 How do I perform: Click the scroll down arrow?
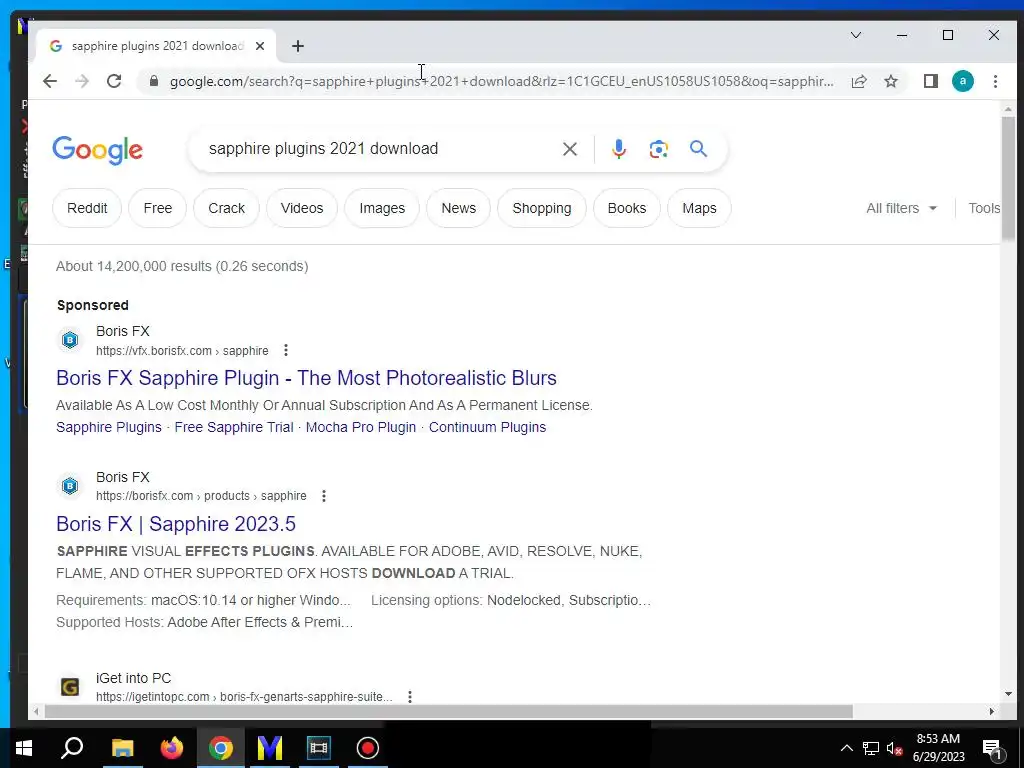[x=1008, y=694]
